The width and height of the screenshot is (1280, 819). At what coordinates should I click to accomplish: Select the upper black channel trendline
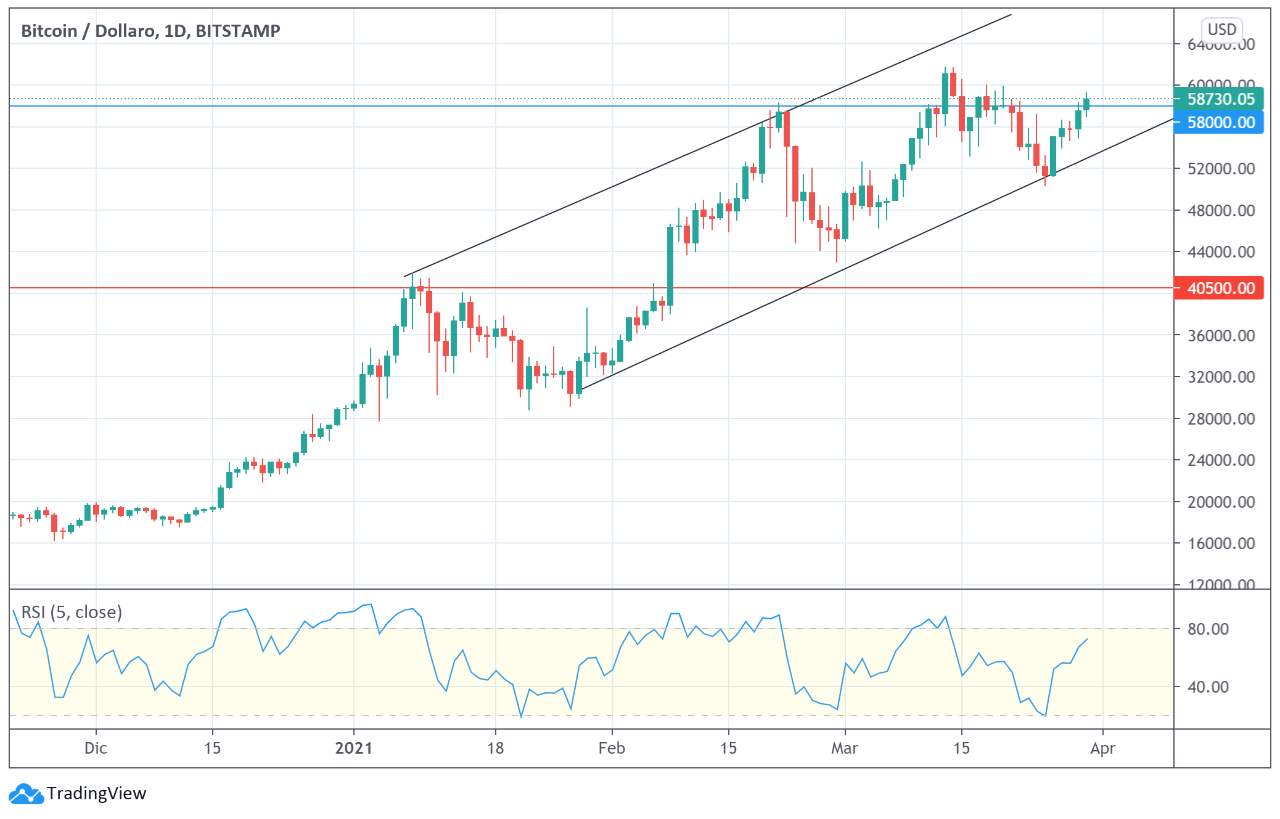coord(708,146)
